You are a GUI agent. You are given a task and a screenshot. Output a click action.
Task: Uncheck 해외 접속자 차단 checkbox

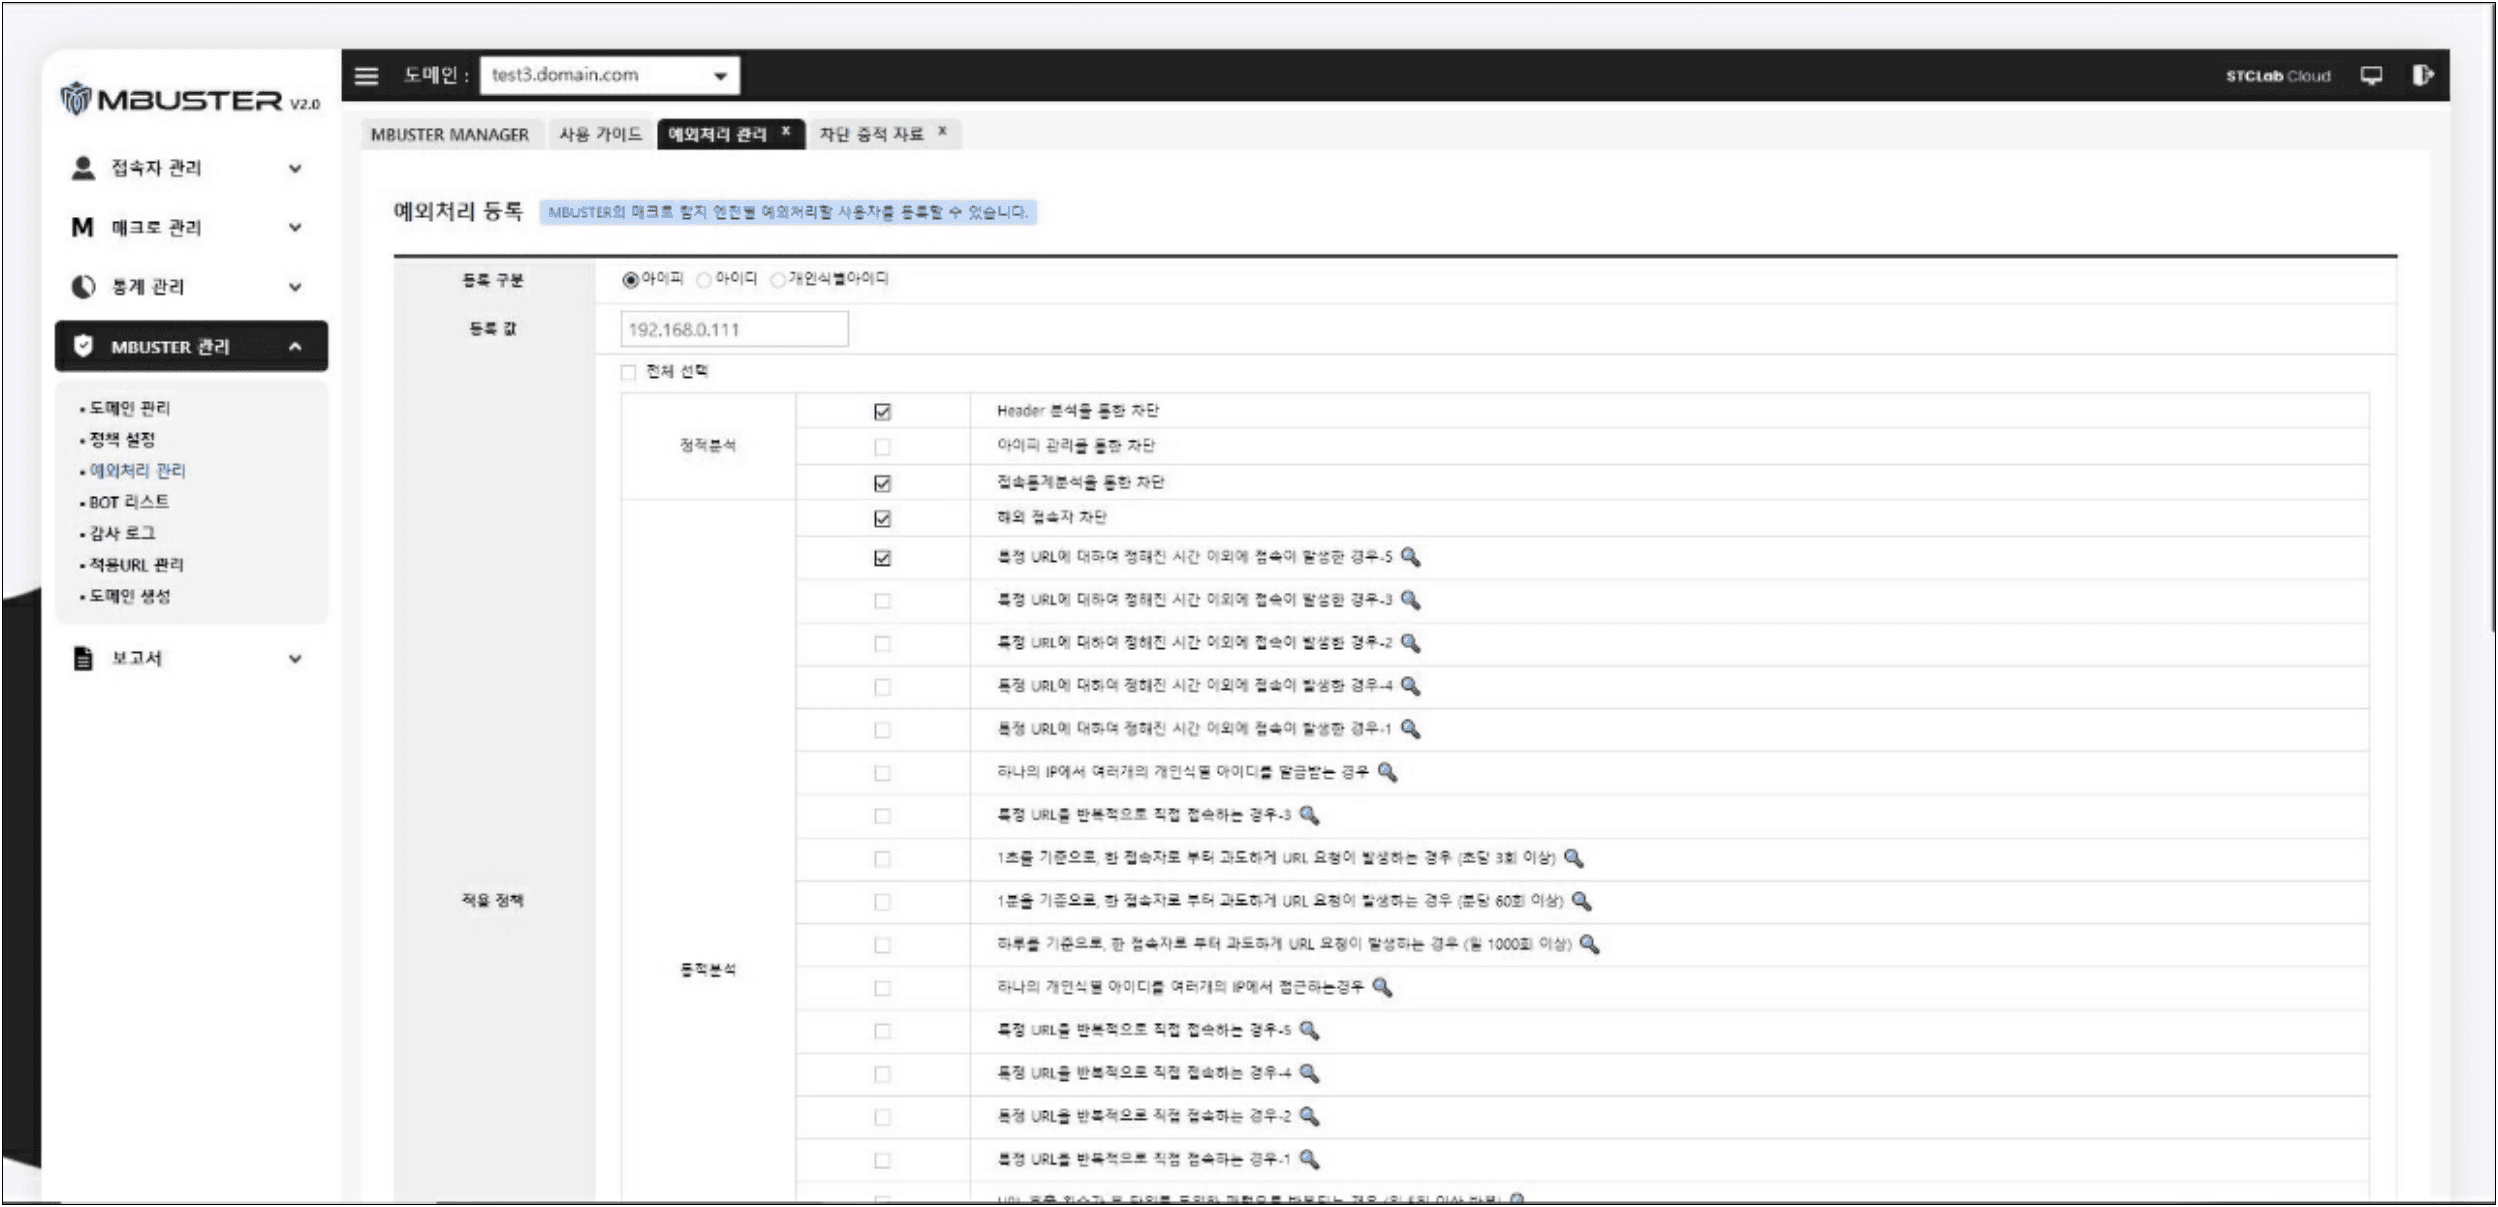pos(882,519)
